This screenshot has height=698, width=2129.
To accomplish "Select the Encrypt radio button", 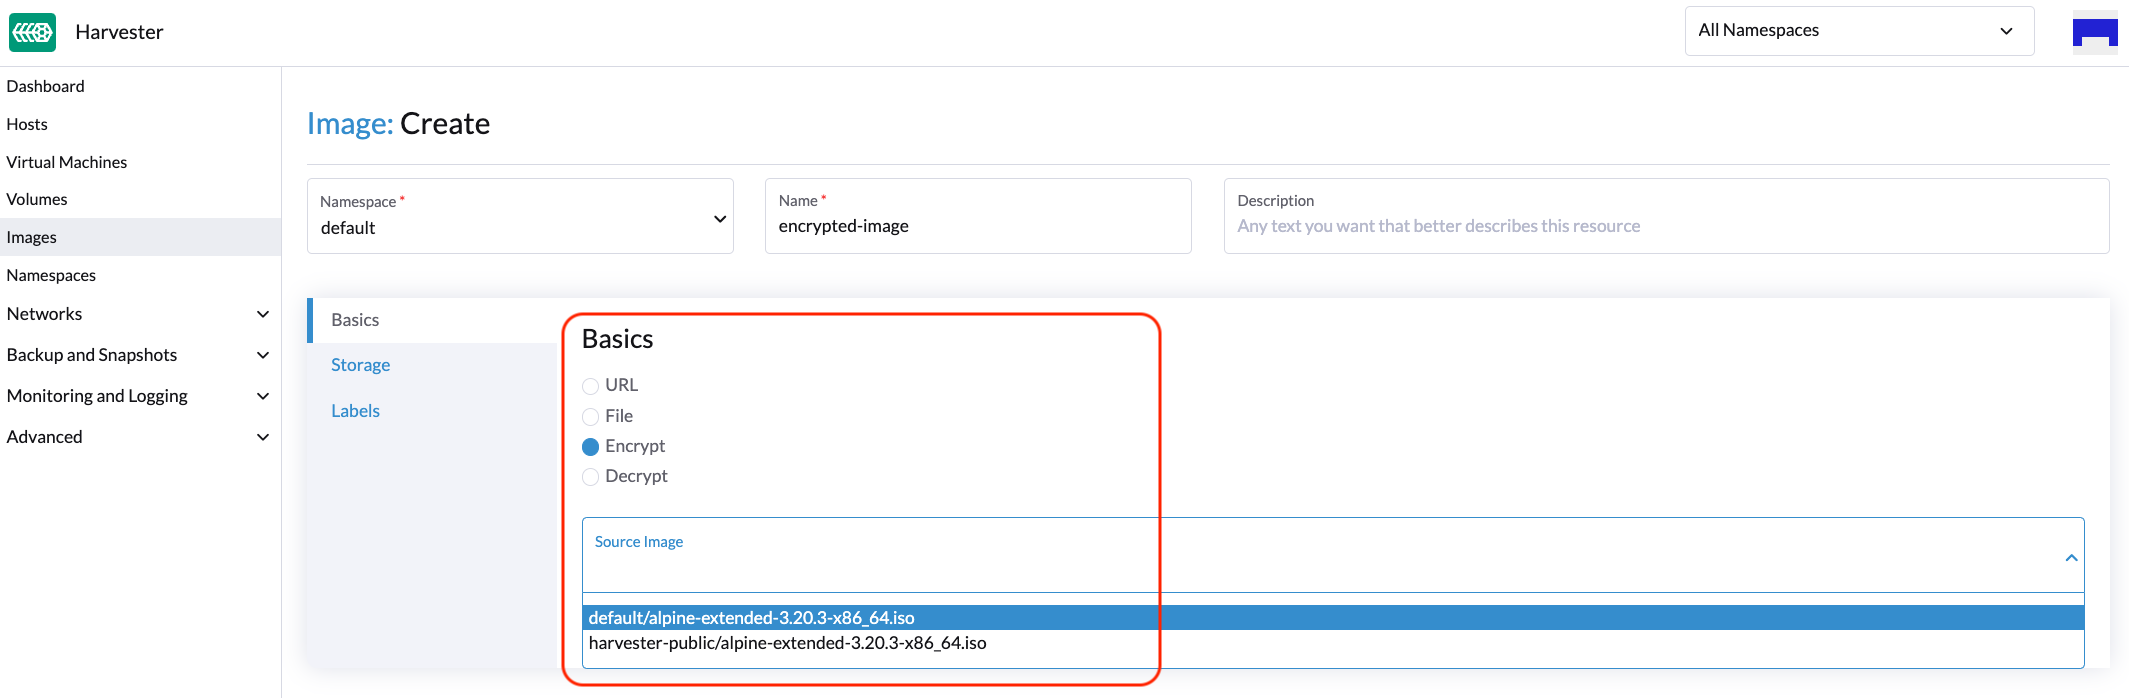I will tap(591, 447).
